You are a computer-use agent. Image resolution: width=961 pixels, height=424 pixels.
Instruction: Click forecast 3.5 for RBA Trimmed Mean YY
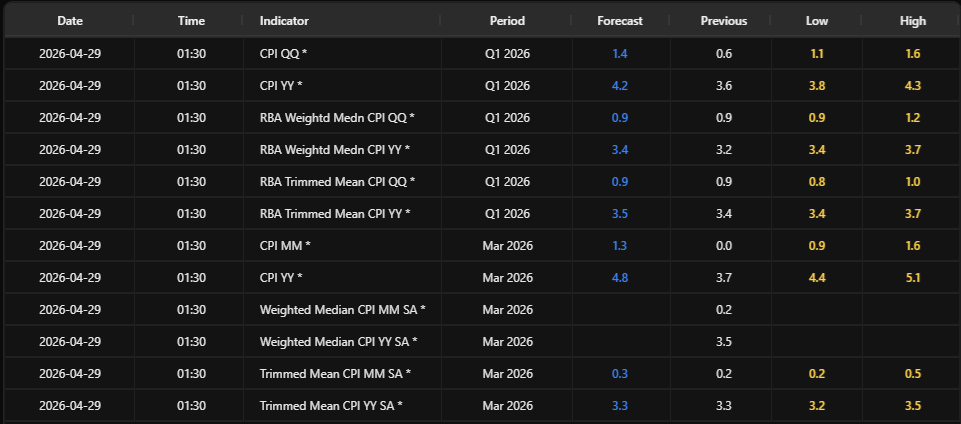coord(620,214)
